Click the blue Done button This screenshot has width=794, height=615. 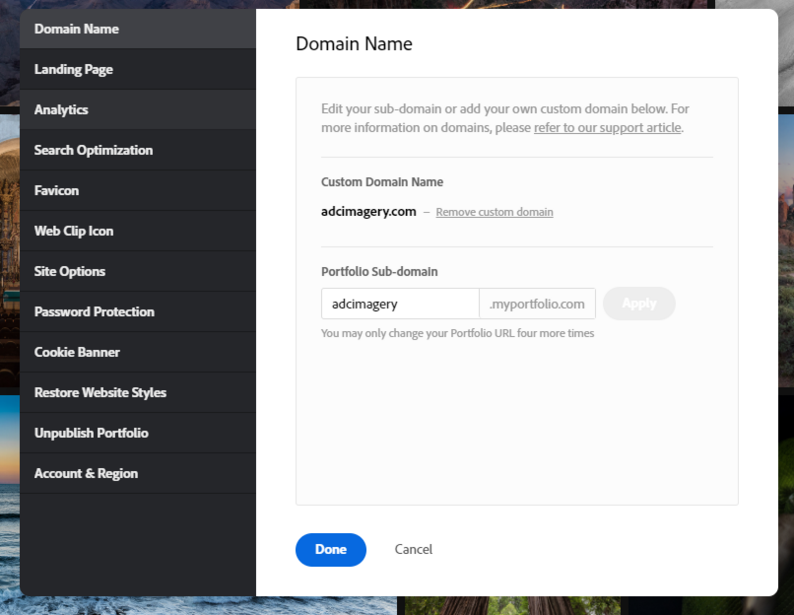[331, 550]
